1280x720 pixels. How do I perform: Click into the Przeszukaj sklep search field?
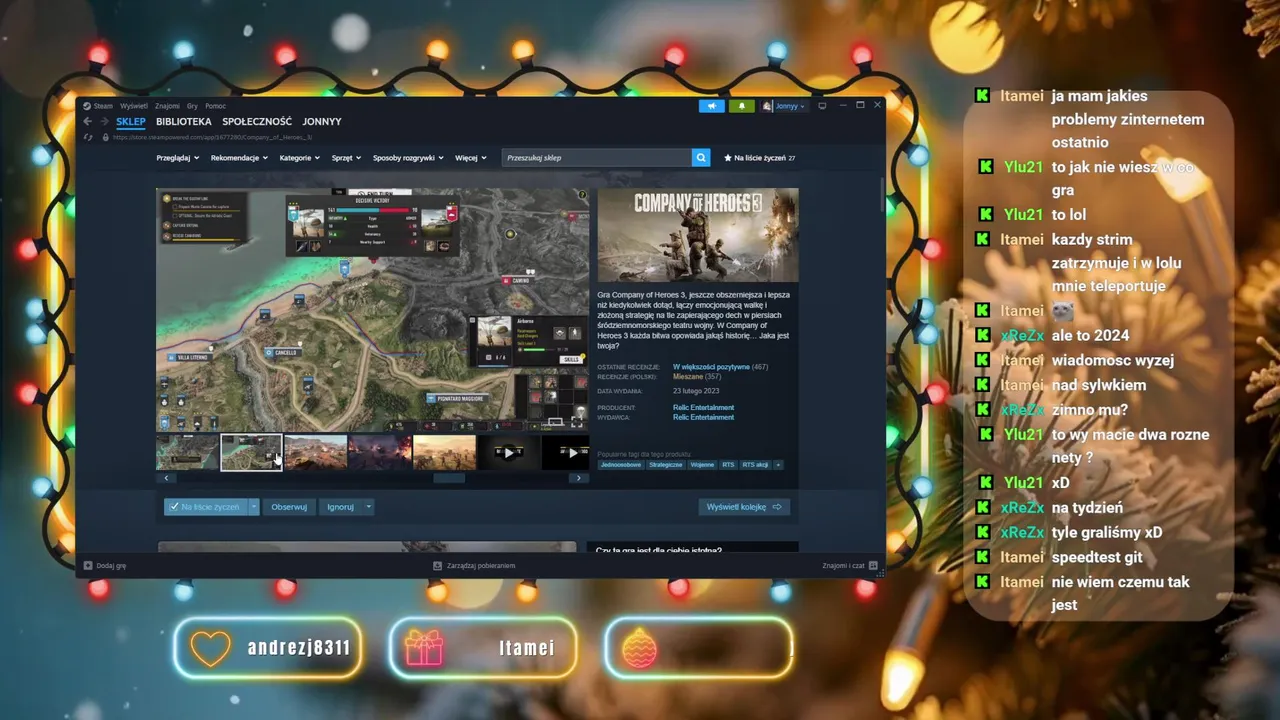[x=597, y=157]
